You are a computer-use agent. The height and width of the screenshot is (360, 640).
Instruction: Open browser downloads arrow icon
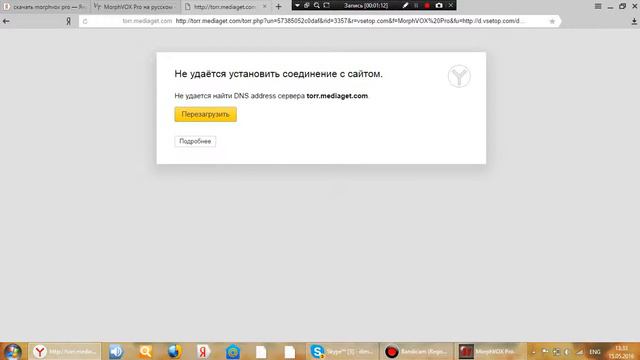634,22
